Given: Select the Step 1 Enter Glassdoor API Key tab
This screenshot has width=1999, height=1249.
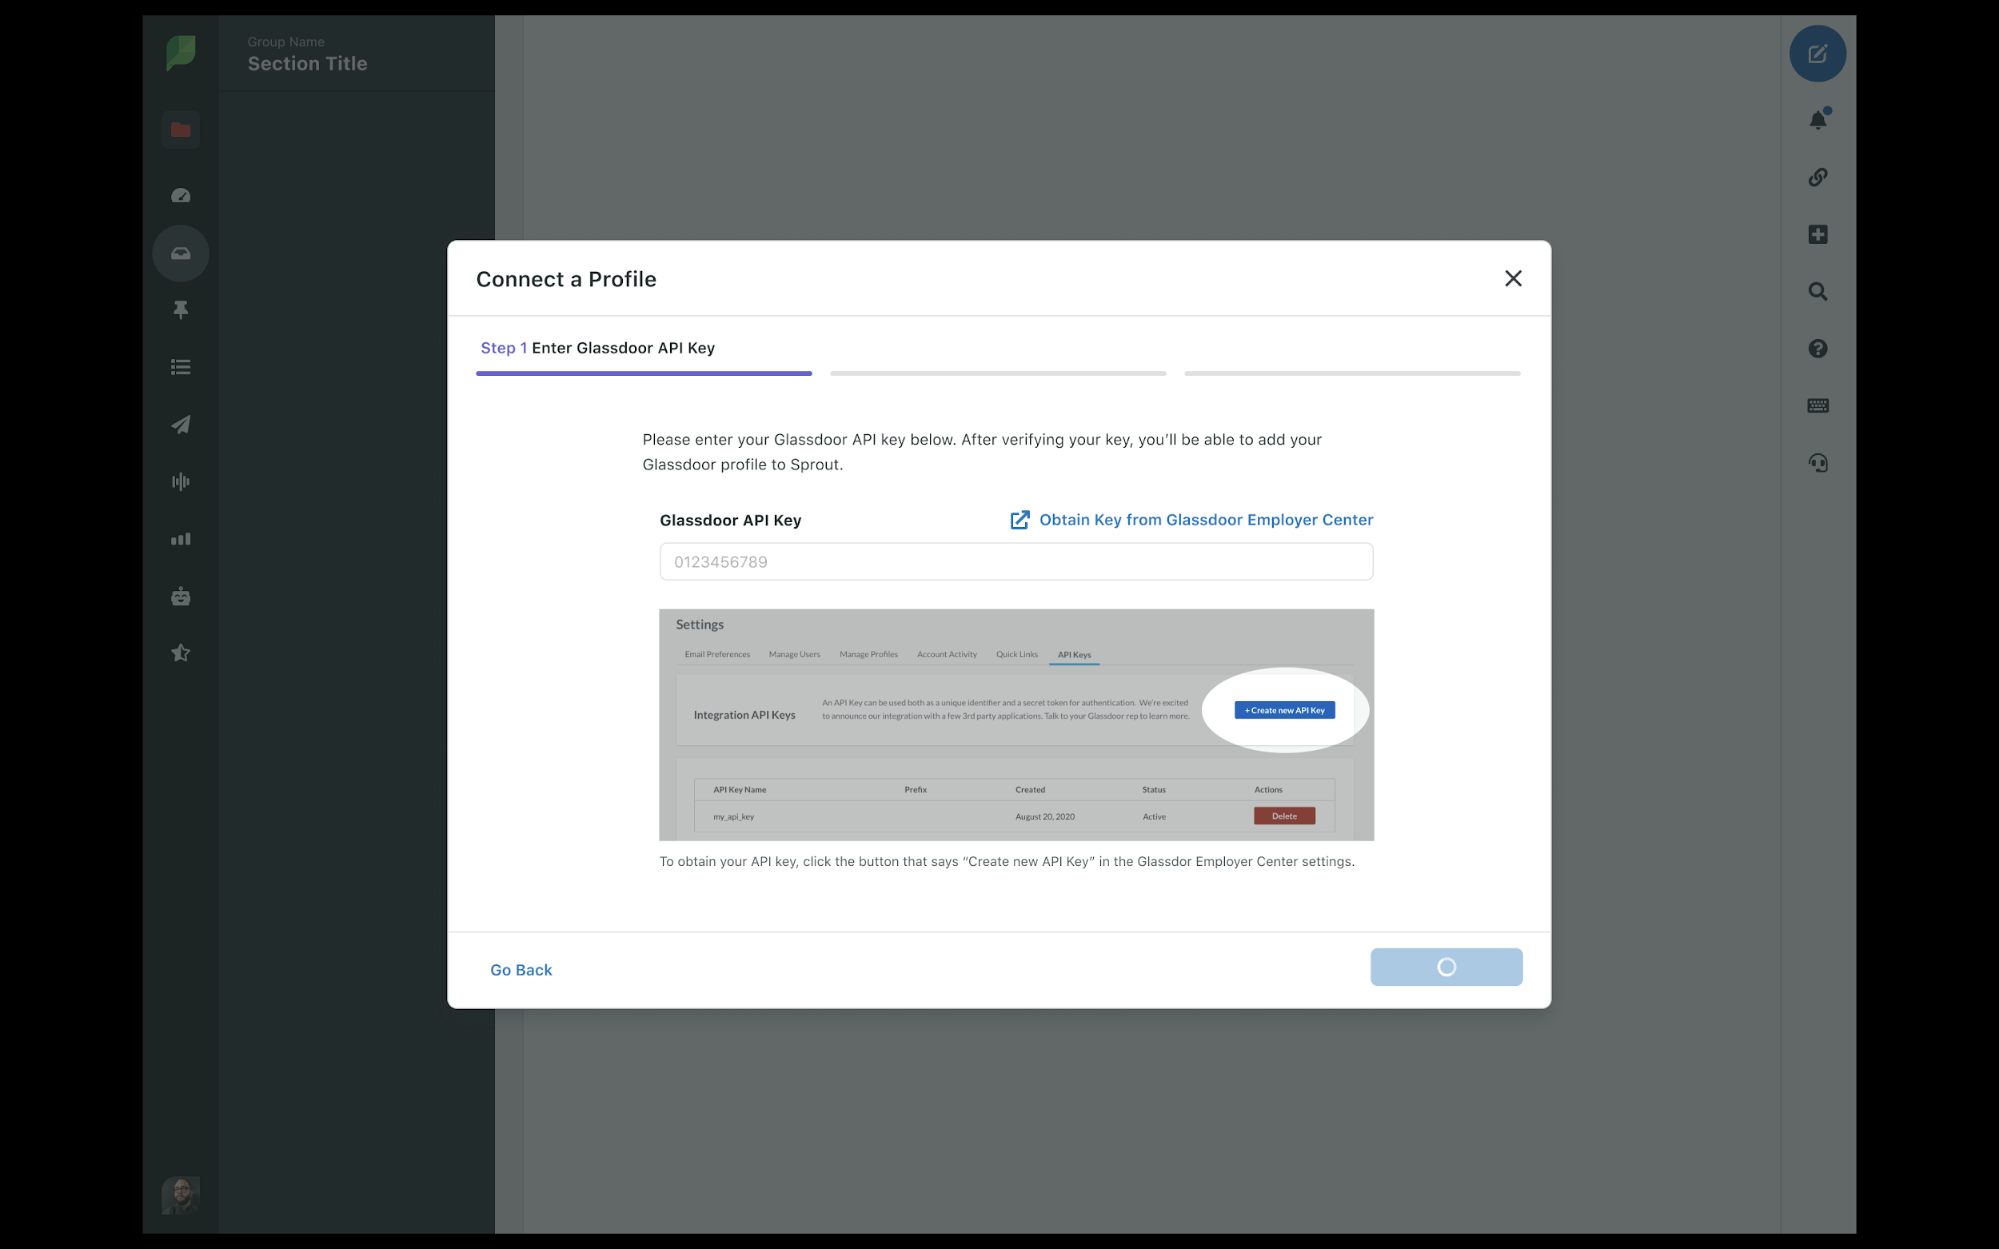Looking at the screenshot, I should point(597,348).
